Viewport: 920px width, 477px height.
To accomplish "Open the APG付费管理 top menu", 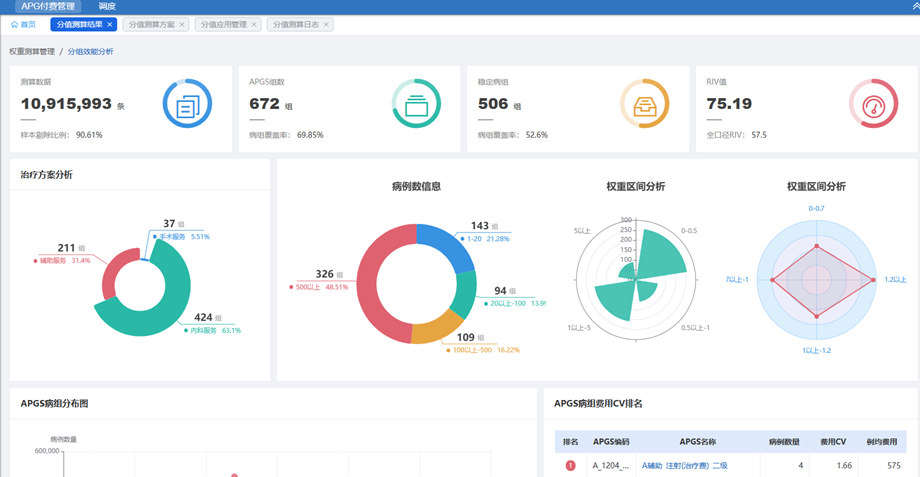I will (x=48, y=6).
